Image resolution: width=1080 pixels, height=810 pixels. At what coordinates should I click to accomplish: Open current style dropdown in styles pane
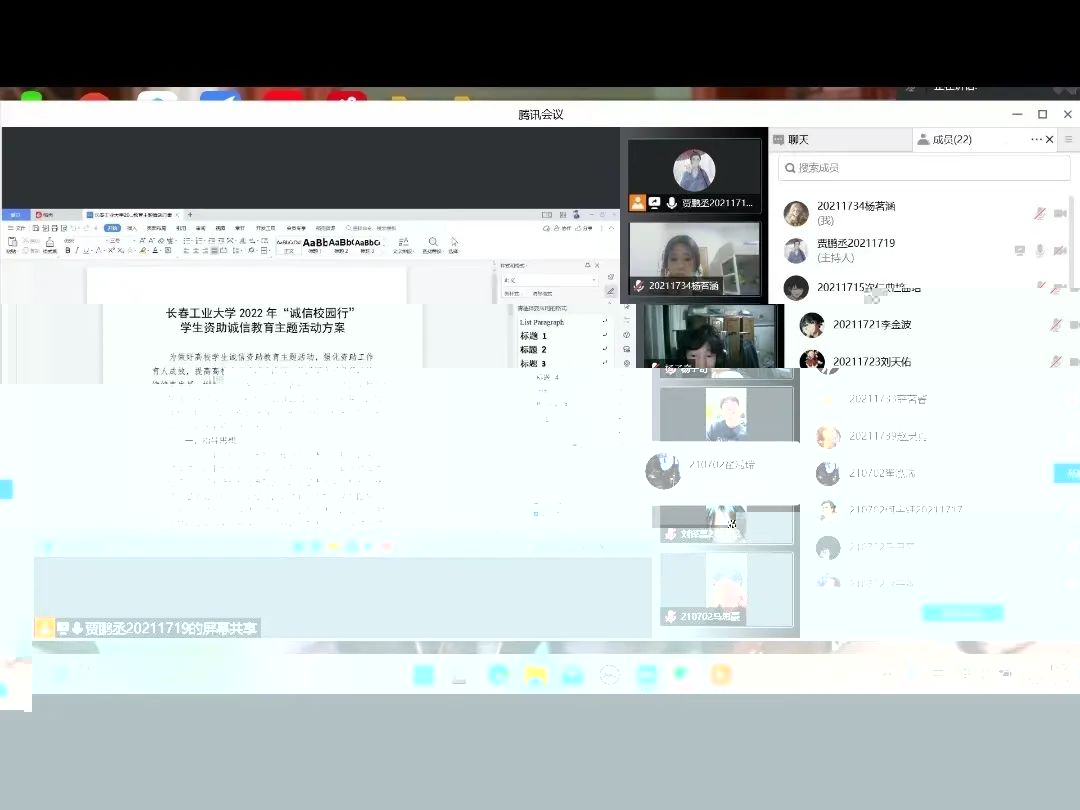(x=594, y=280)
